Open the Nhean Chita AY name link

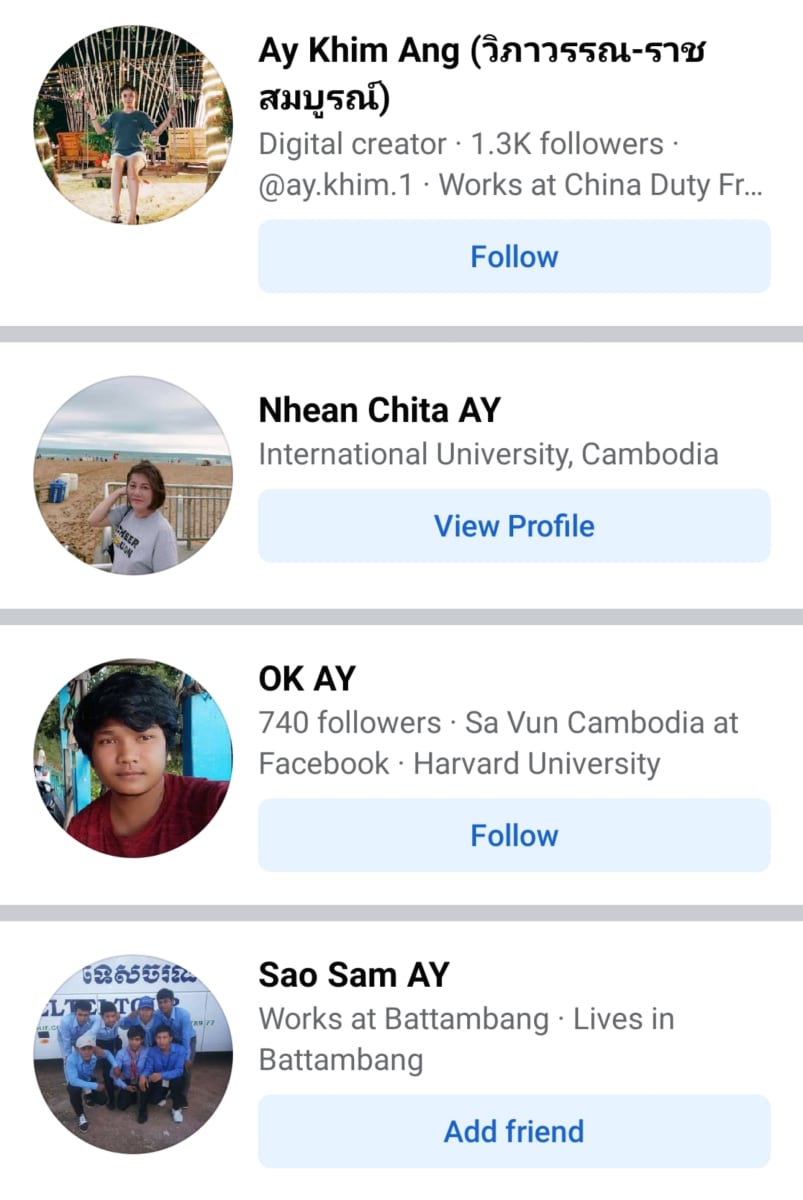(x=380, y=410)
